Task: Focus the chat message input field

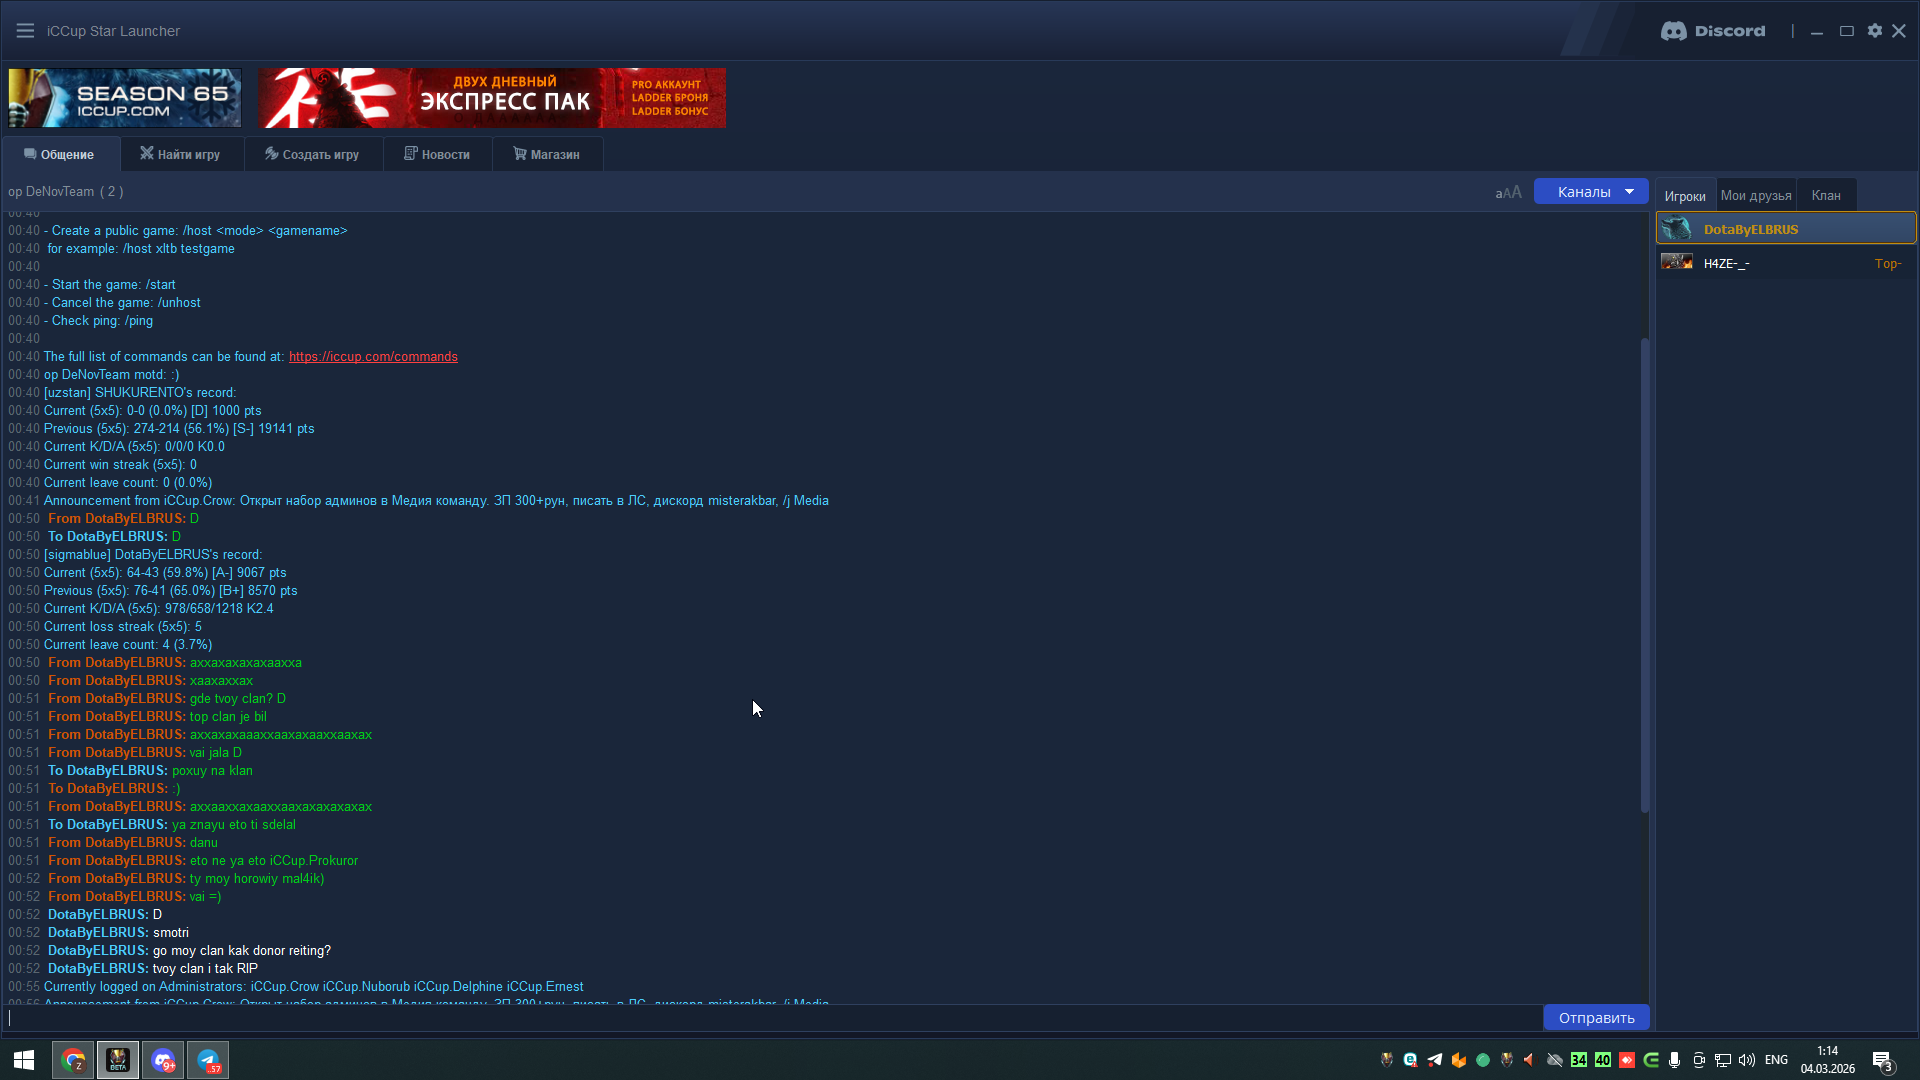Action: point(770,1018)
